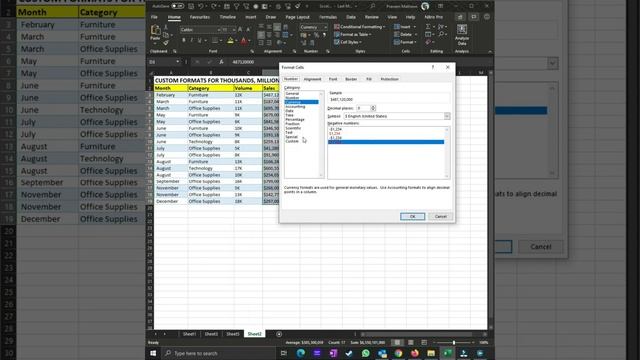Toggle the AutoSave switch
Image resolution: width=640 pixels, height=360 pixels.
[x=177, y=6]
